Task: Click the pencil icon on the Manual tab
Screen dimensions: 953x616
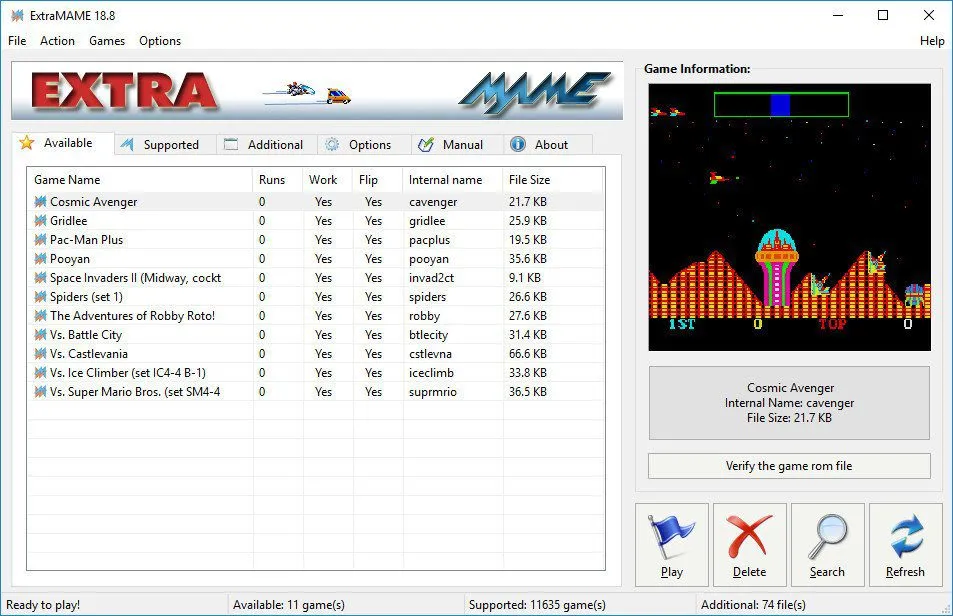Action: (425, 144)
